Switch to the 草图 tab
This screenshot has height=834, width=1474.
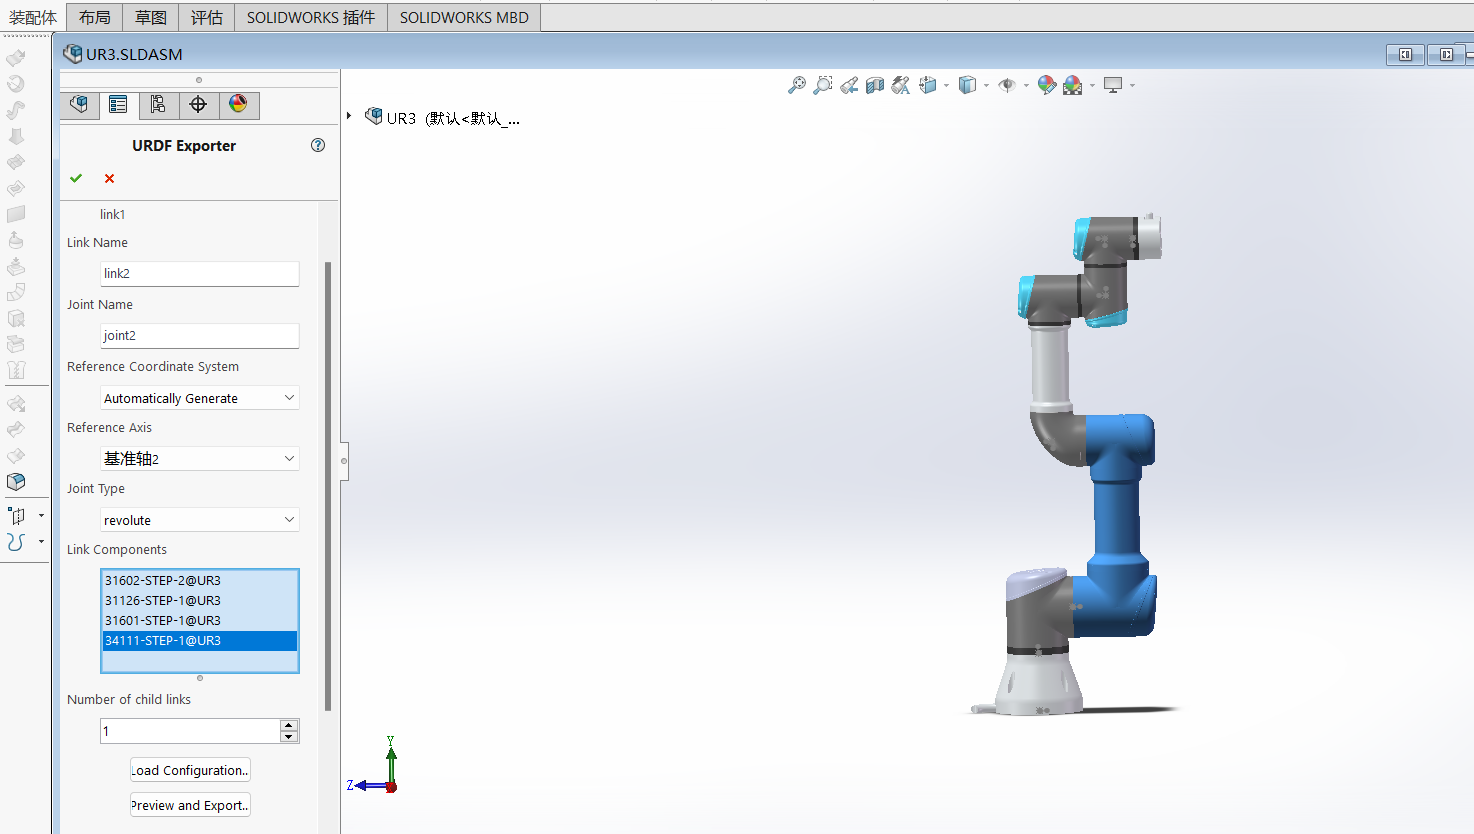(x=151, y=17)
